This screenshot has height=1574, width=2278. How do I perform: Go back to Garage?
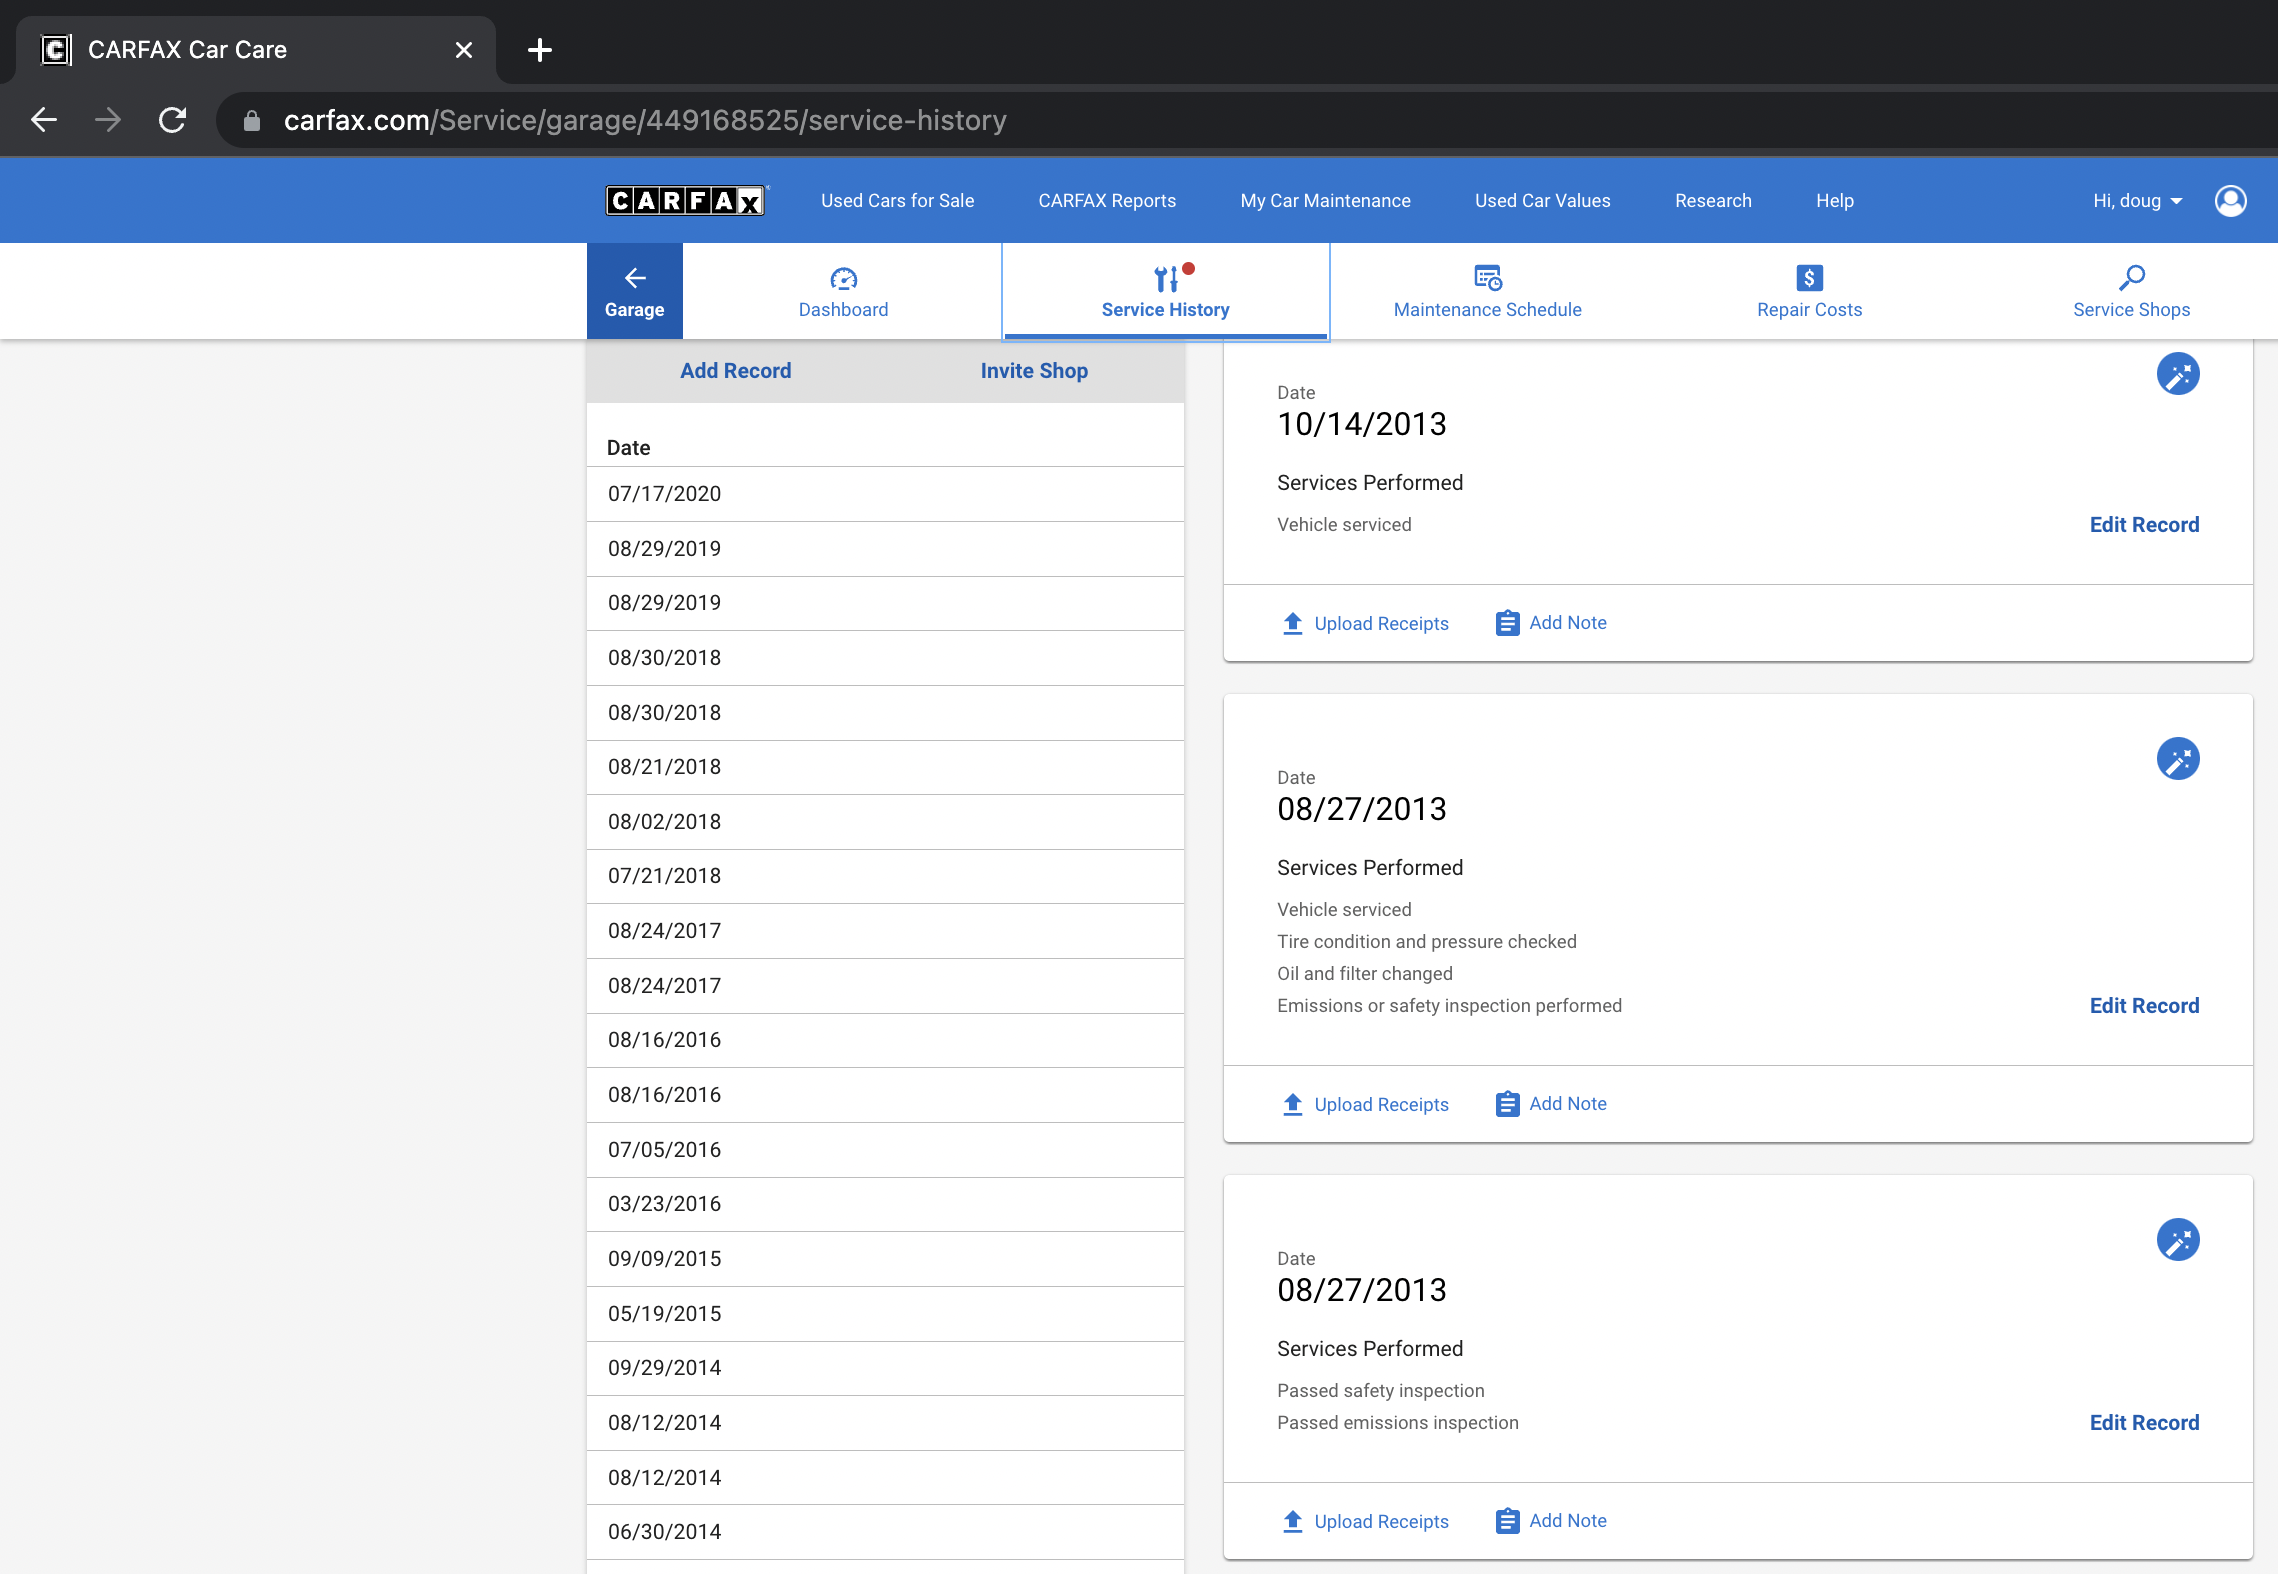[635, 291]
